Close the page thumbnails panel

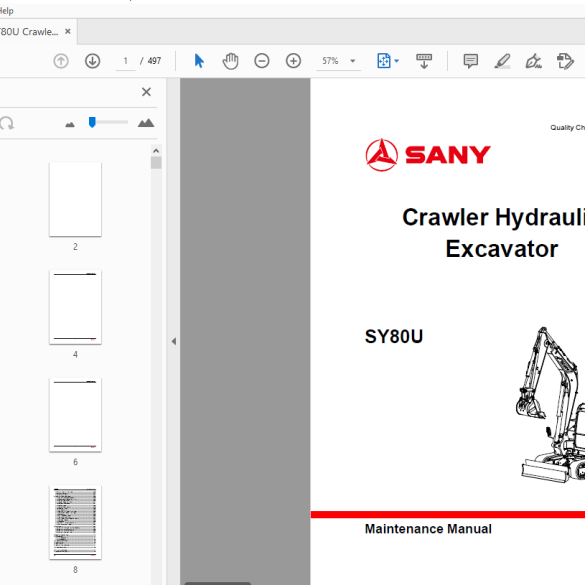(x=146, y=92)
